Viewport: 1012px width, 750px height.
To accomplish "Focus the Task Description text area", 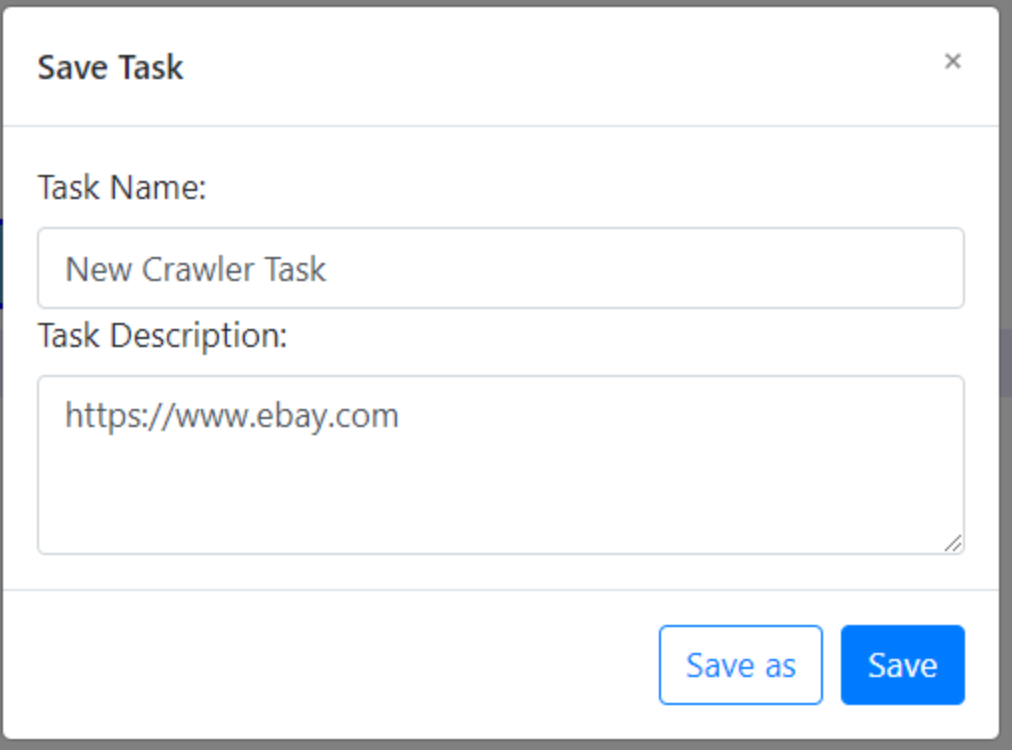I will pyautogui.click(x=501, y=465).
